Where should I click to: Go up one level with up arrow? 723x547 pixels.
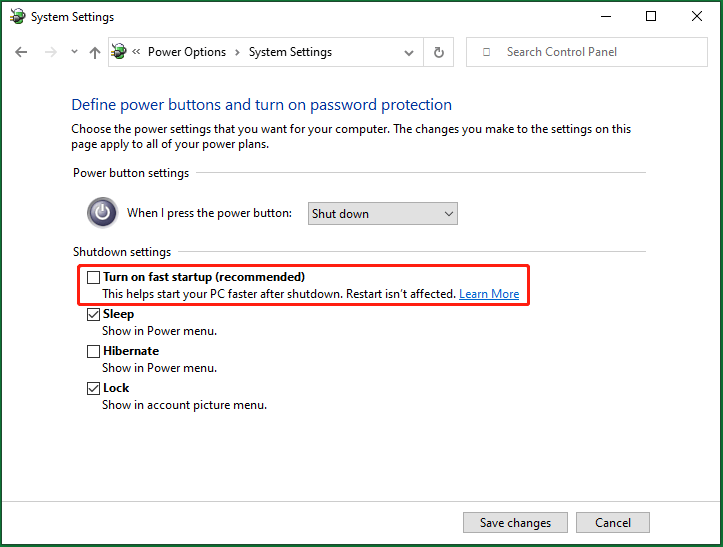[95, 53]
